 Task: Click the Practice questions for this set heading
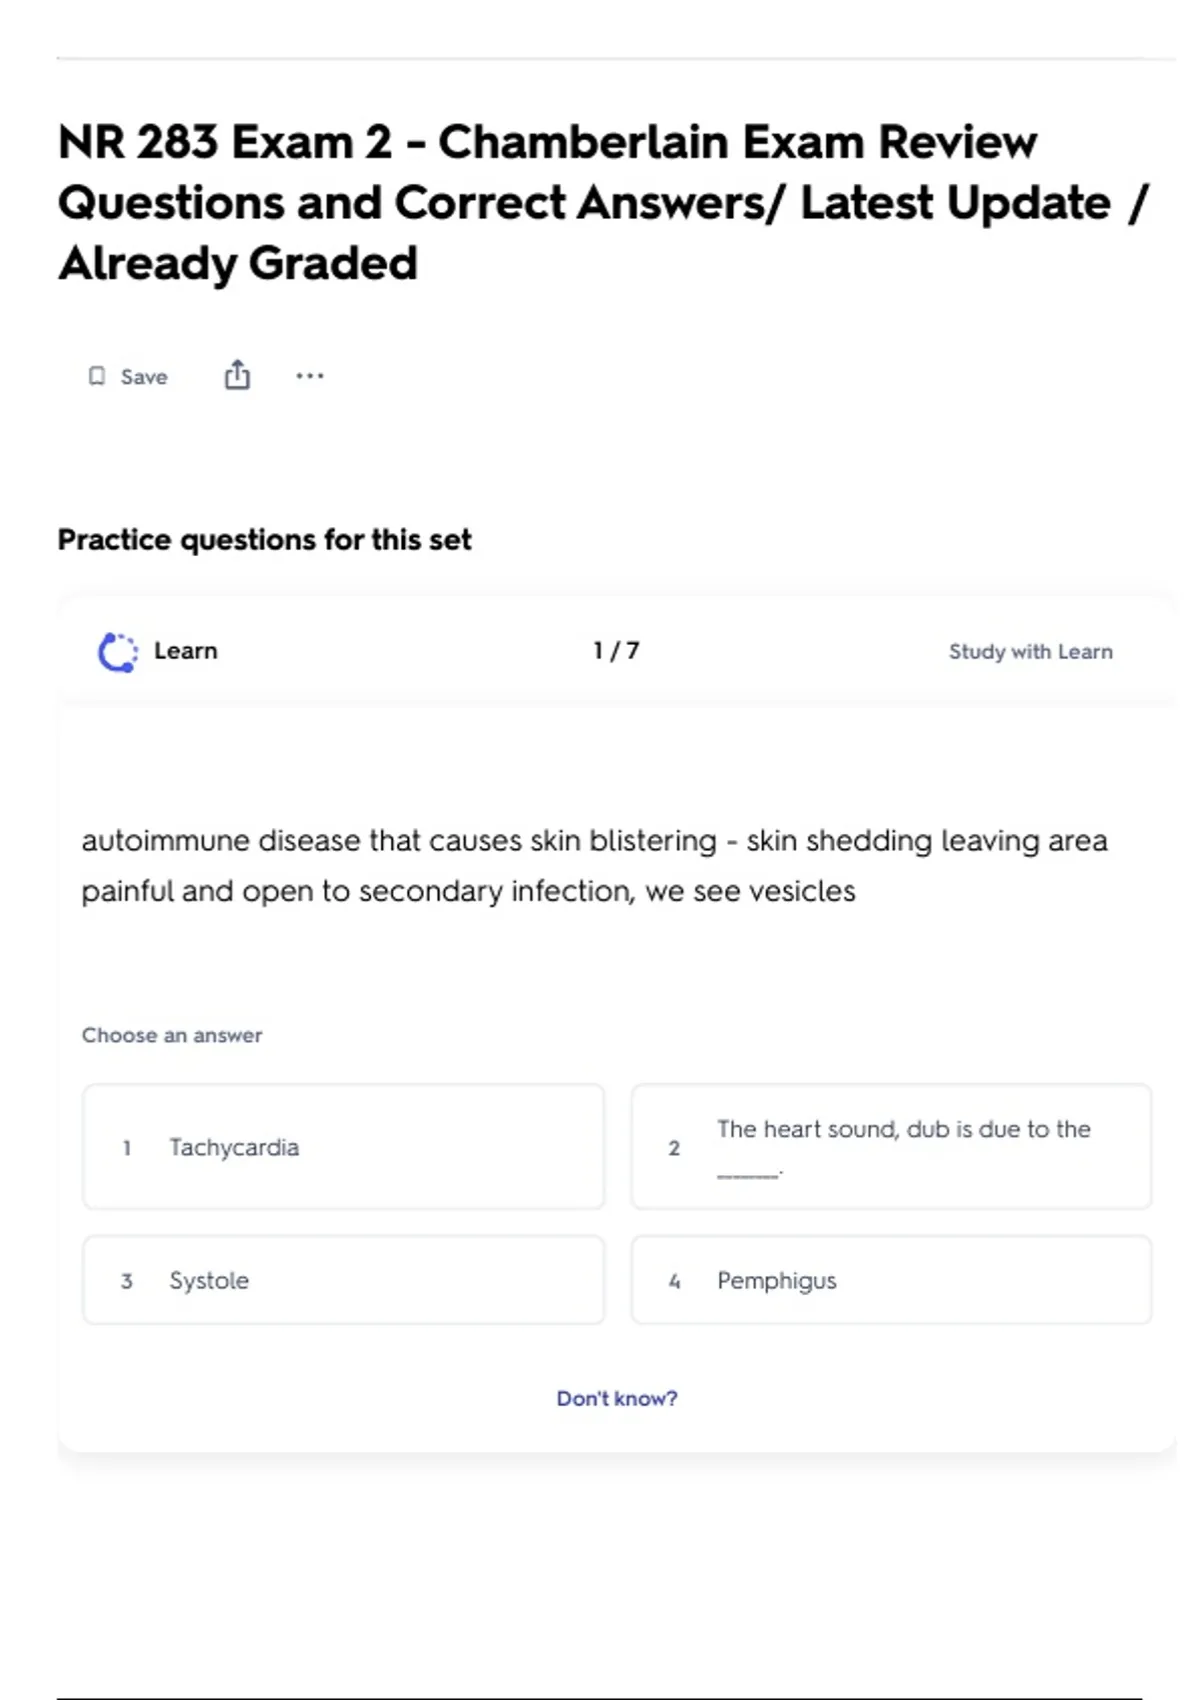coord(264,540)
